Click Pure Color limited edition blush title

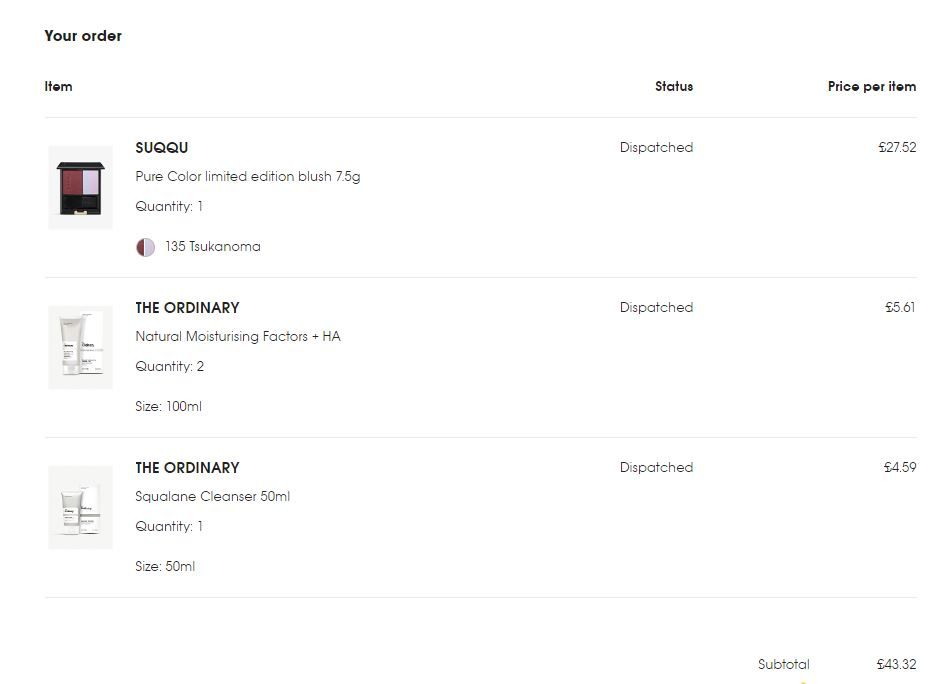[248, 177]
